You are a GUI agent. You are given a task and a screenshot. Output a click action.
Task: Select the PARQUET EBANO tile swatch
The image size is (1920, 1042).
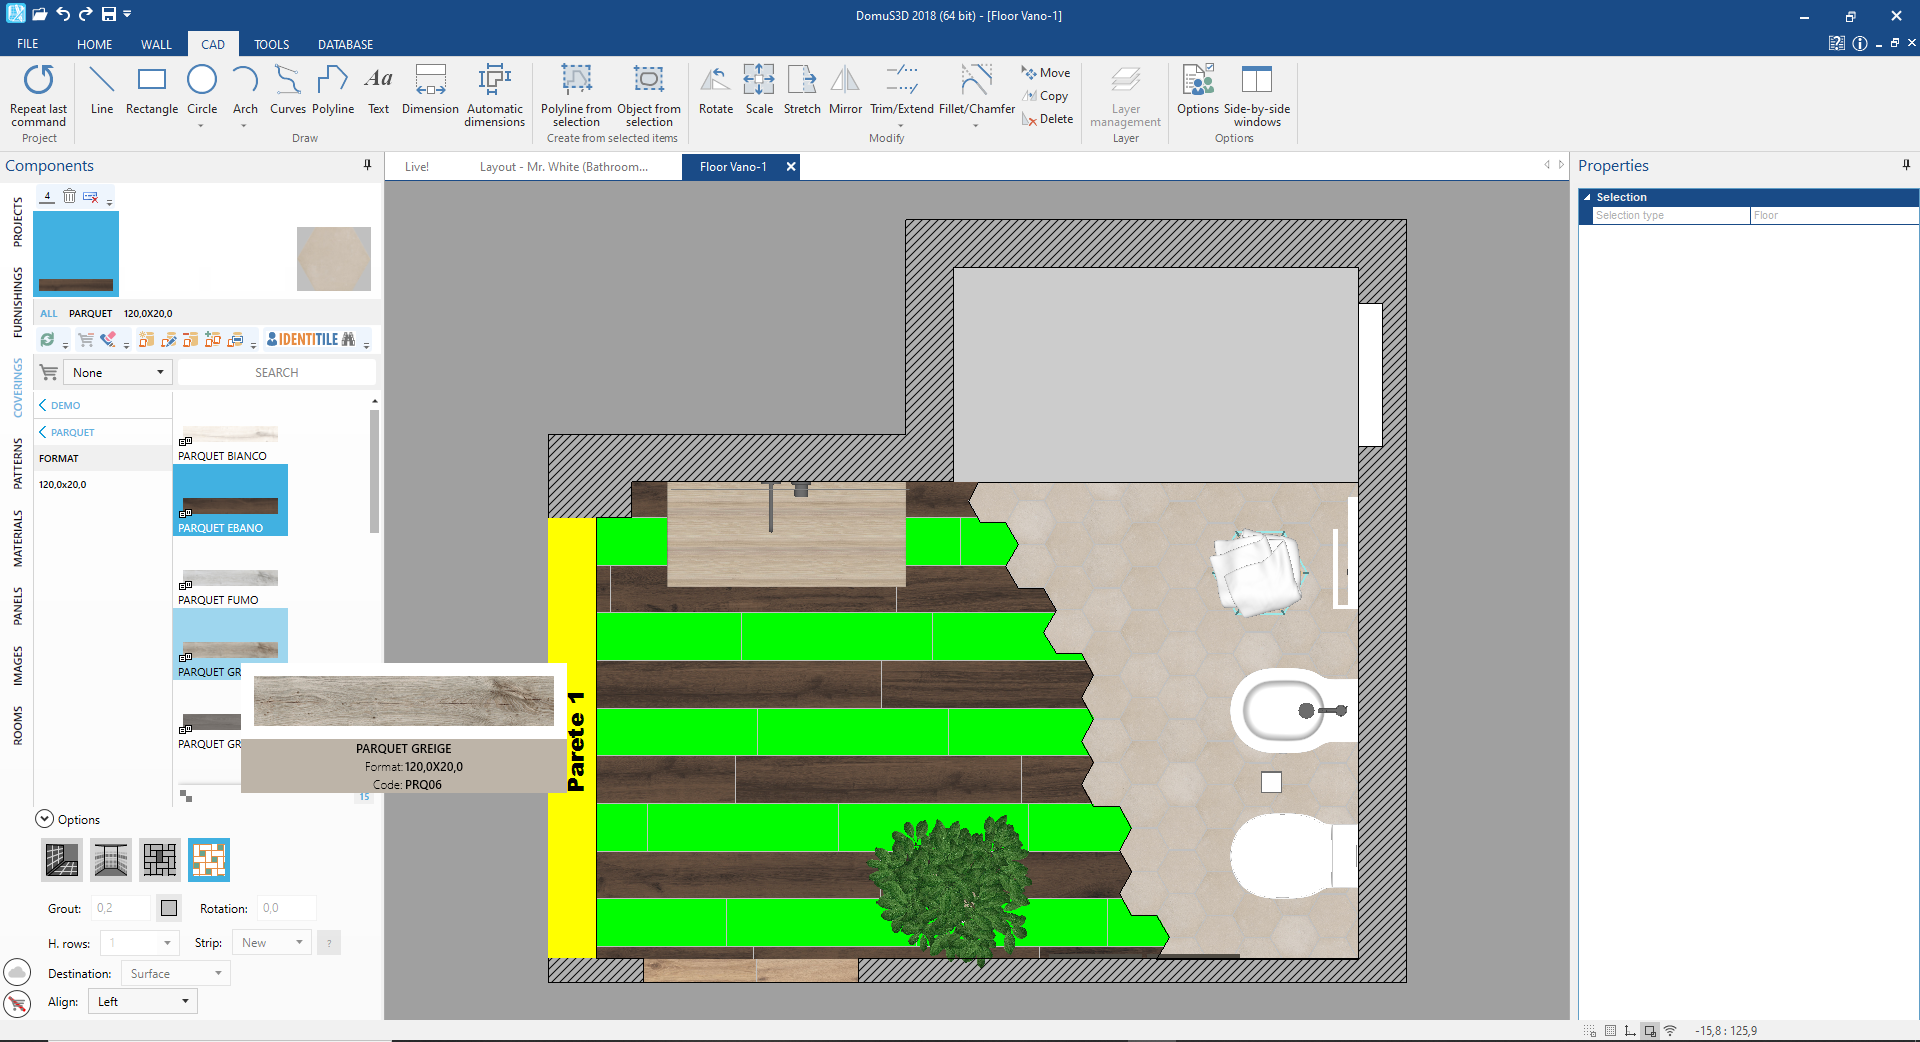coord(230,500)
